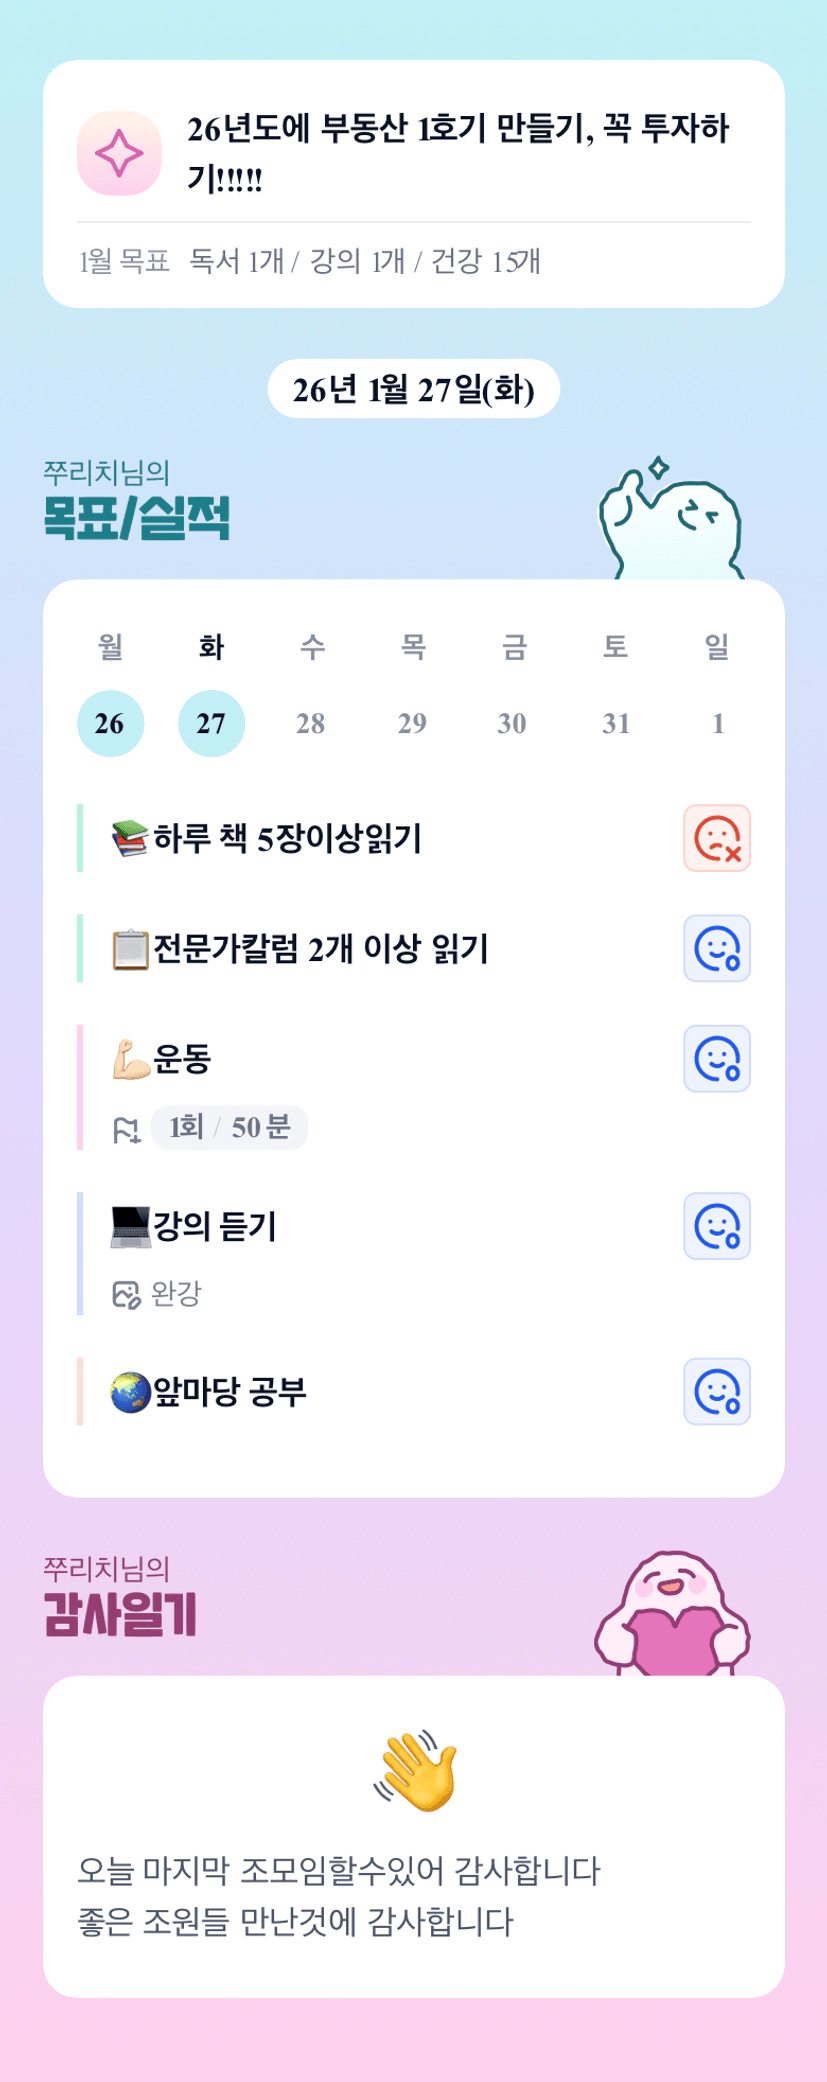Click the pink sparkle goal icon

119,153
